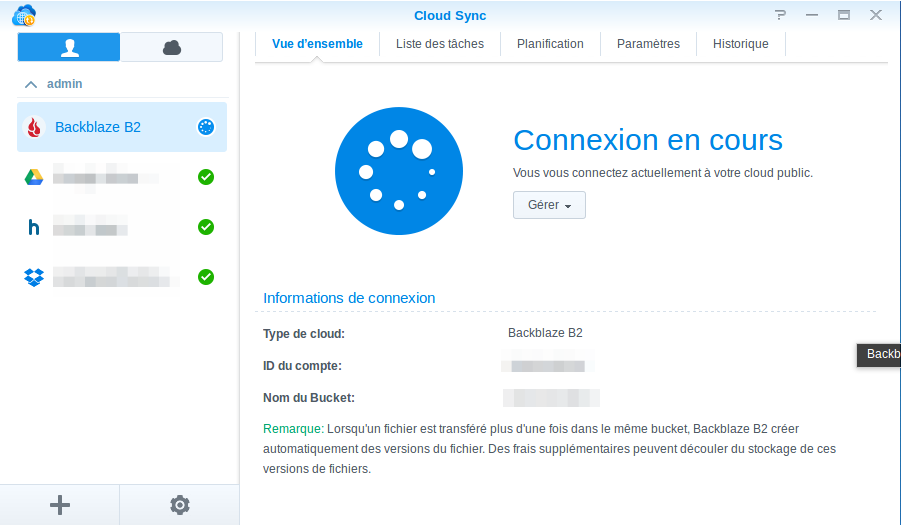This screenshot has width=901, height=525.
Task: Open the gear settings at sidebar bottom
Action: click(180, 505)
